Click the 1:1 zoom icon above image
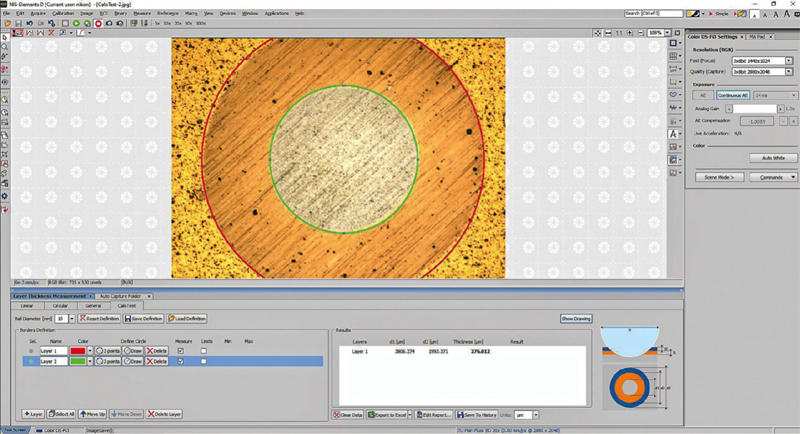The width and height of the screenshot is (800, 434). tap(619, 33)
